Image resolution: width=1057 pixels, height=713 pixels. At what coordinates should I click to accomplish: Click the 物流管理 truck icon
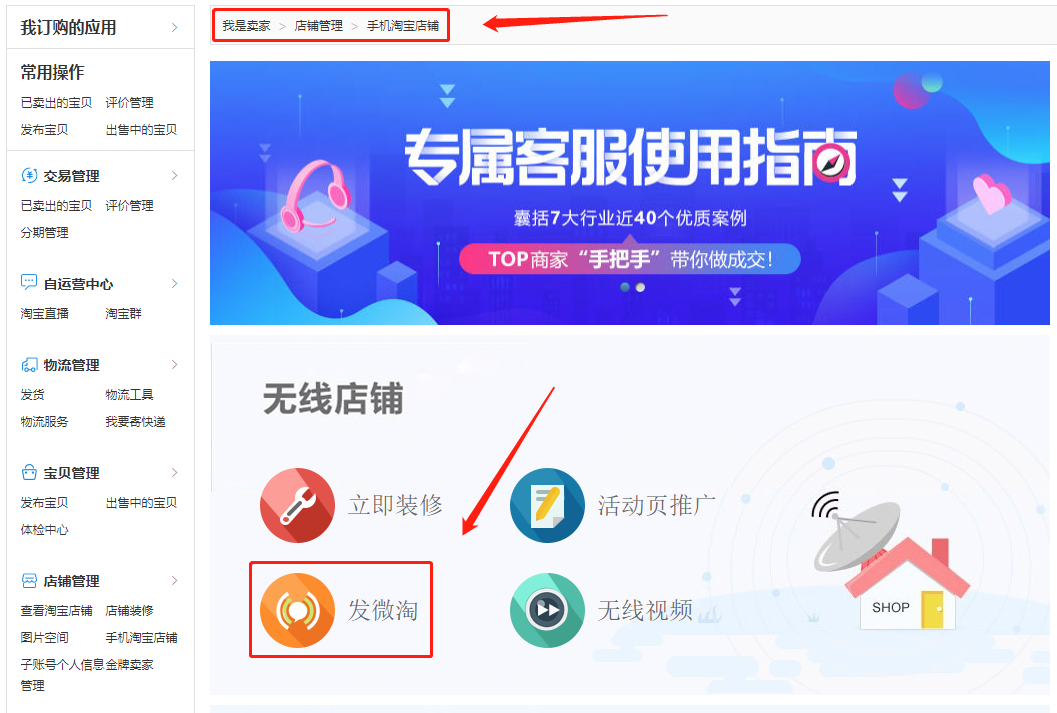(x=29, y=365)
